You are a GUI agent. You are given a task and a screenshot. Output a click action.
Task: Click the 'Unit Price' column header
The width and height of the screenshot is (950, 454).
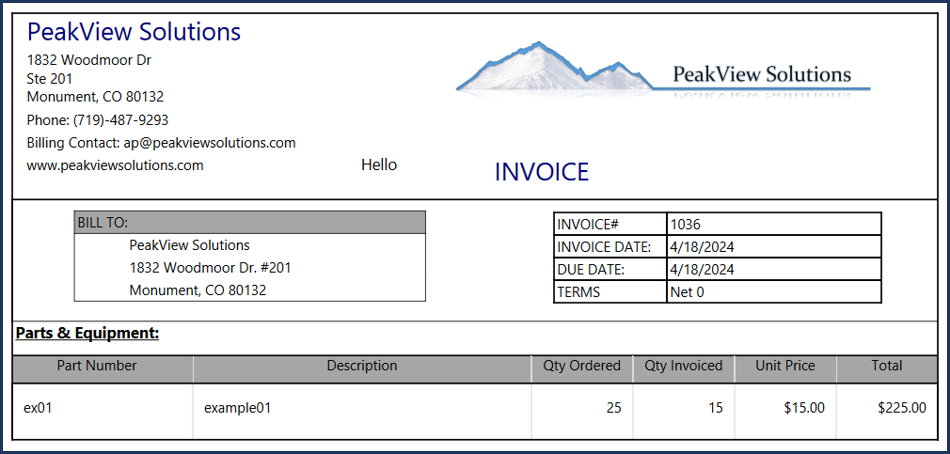785,369
